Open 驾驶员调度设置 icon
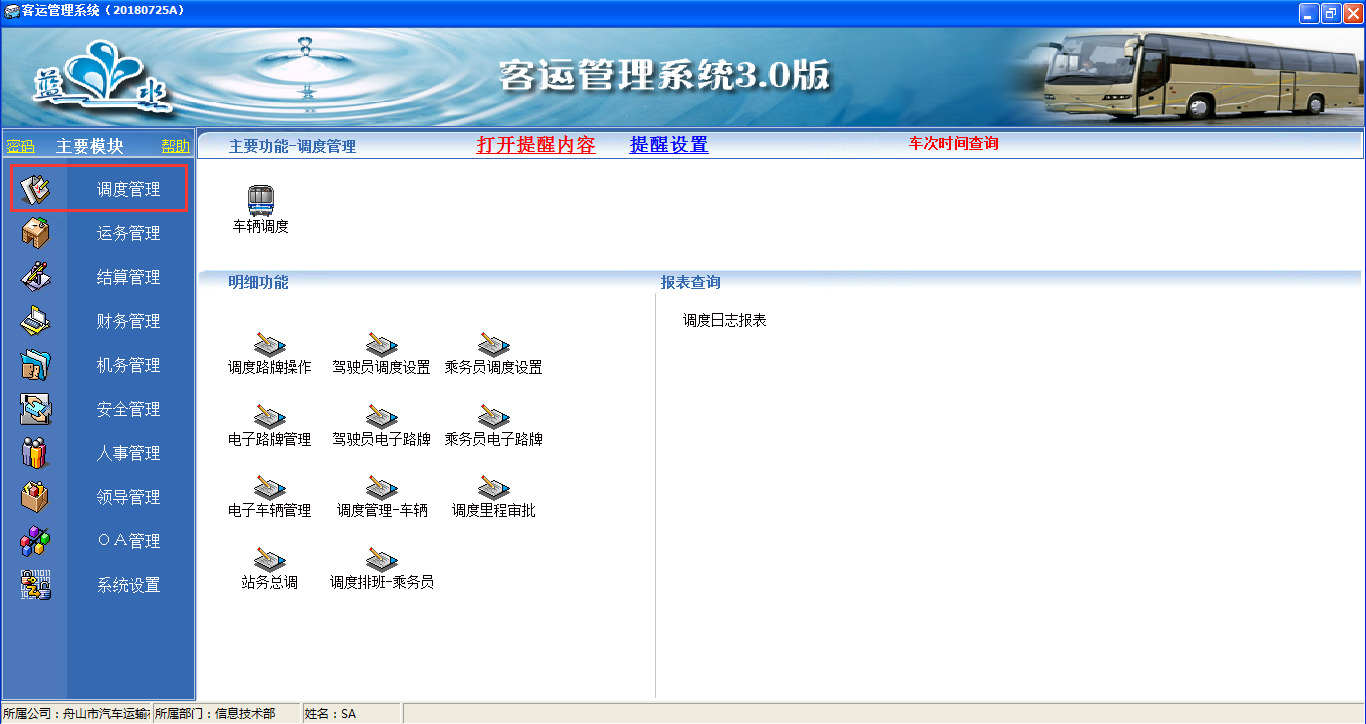The width and height of the screenshot is (1366, 724). click(x=382, y=345)
